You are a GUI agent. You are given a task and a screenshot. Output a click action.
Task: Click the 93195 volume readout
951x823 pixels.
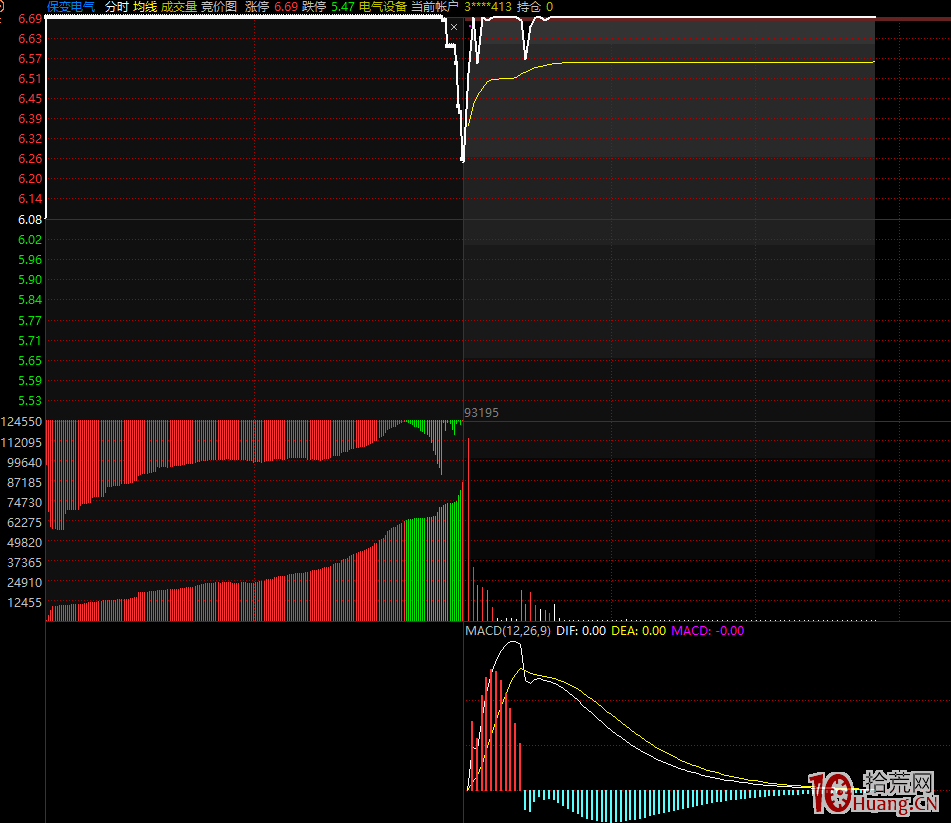(x=481, y=412)
